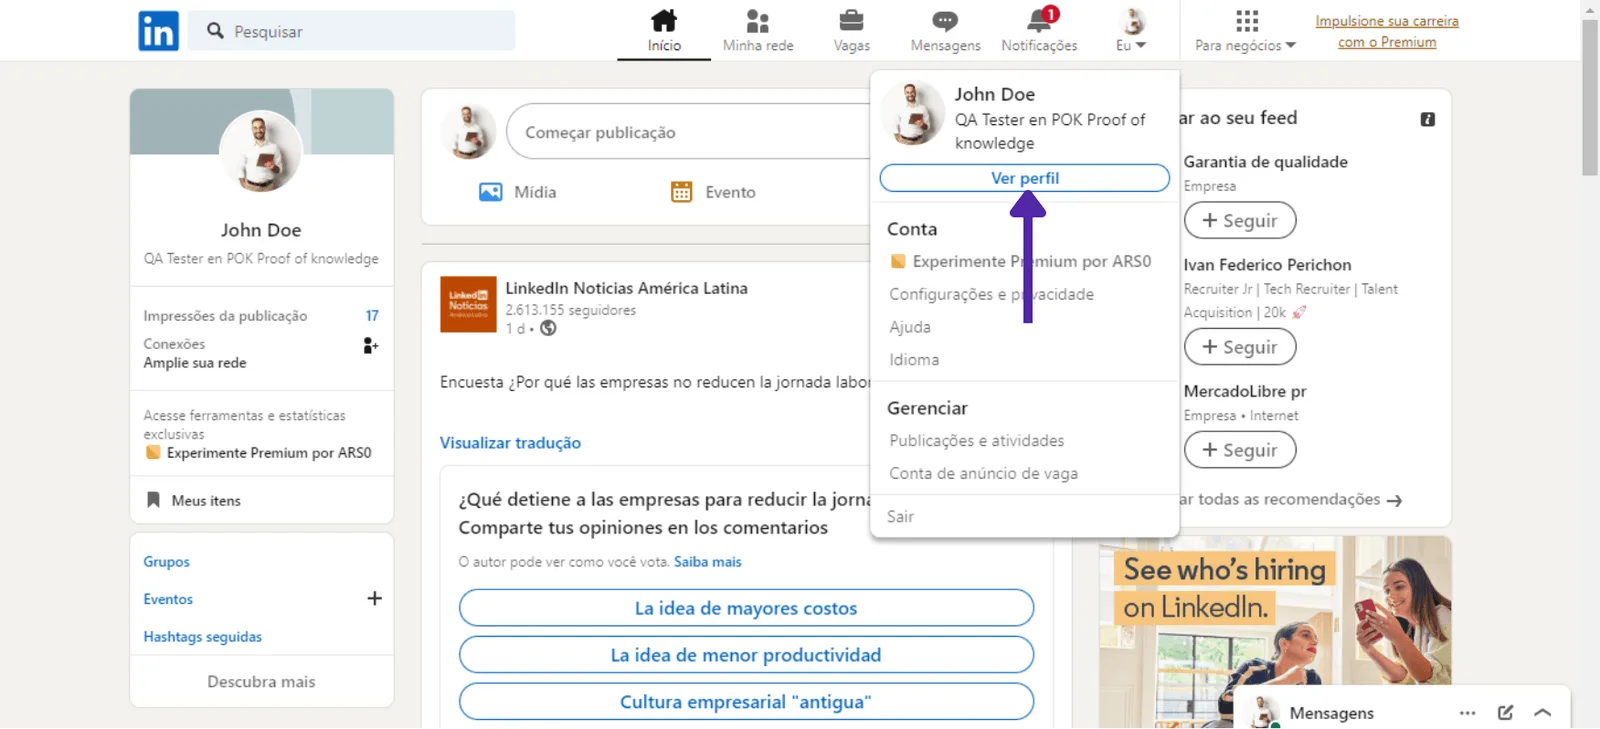Toggle the Eu profile dropdown
The image size is (1600, 729).
point(1131,31)
